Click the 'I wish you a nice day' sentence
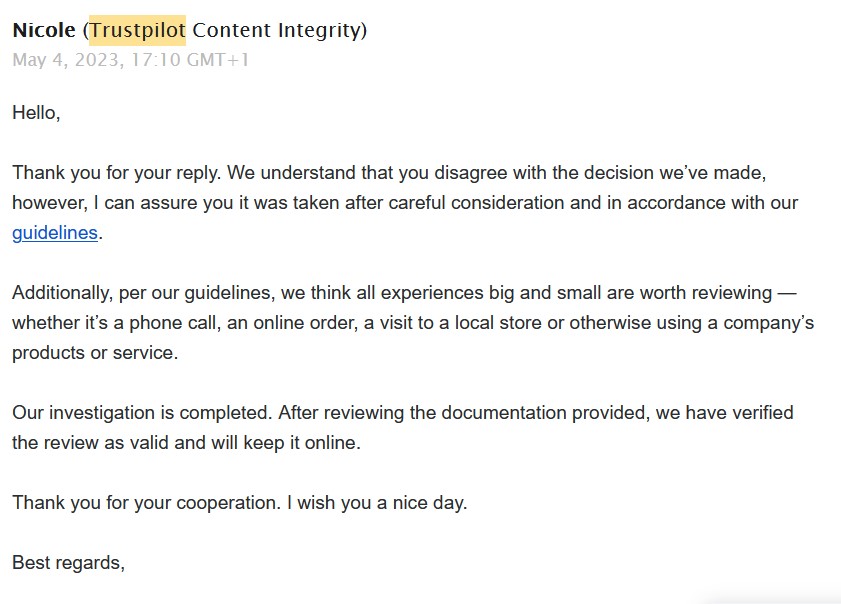Viewport: 841px width, 604px height. tap(377, 503)
